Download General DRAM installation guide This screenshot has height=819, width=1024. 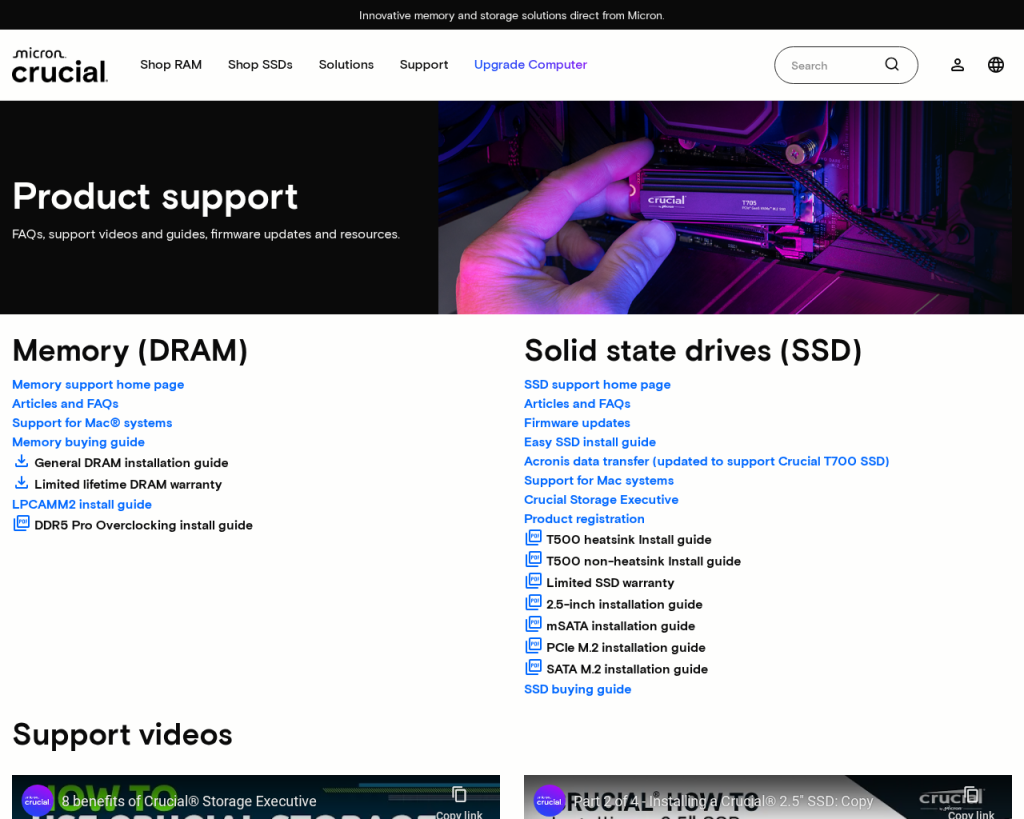(131, 463)
